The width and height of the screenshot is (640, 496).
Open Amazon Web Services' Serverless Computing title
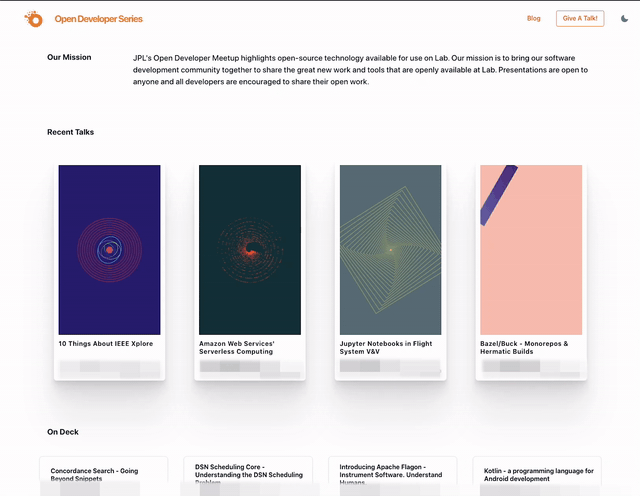click(236, 347)
